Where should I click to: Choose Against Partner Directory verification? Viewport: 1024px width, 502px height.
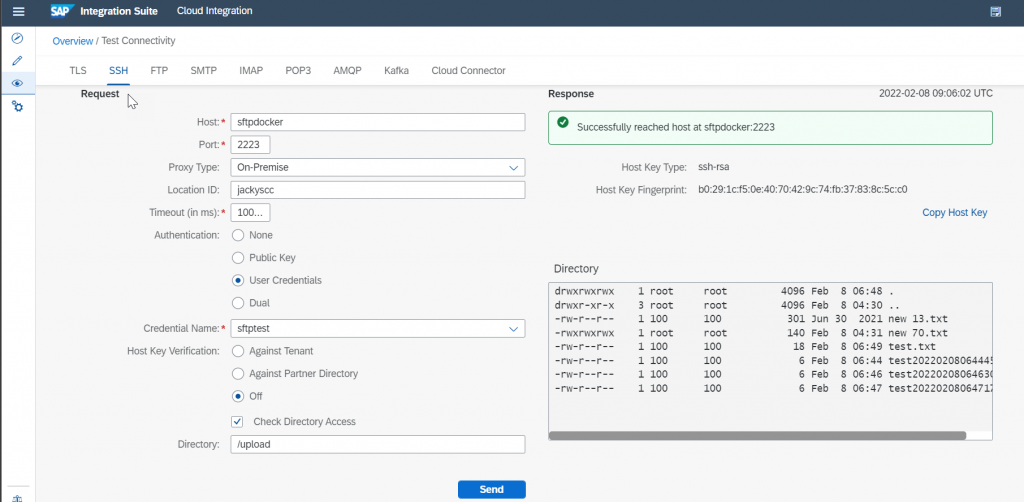click(x=238, y=374)
